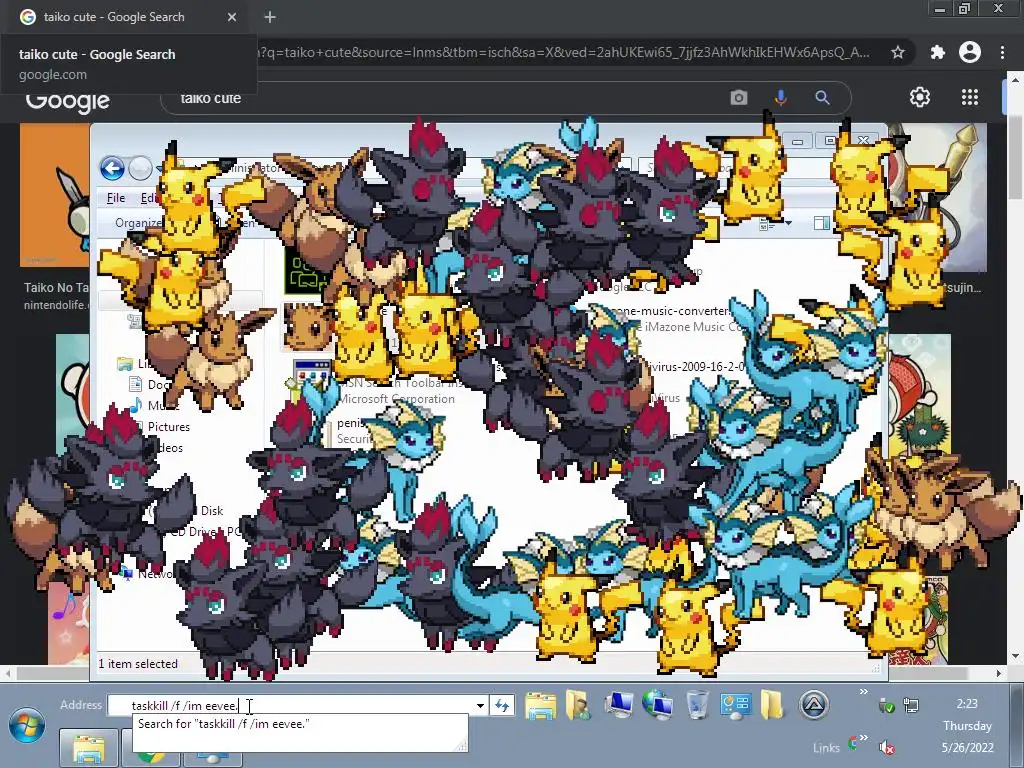
Task: Select the iMazone Music Co entry
Action: tap(694, 327)
